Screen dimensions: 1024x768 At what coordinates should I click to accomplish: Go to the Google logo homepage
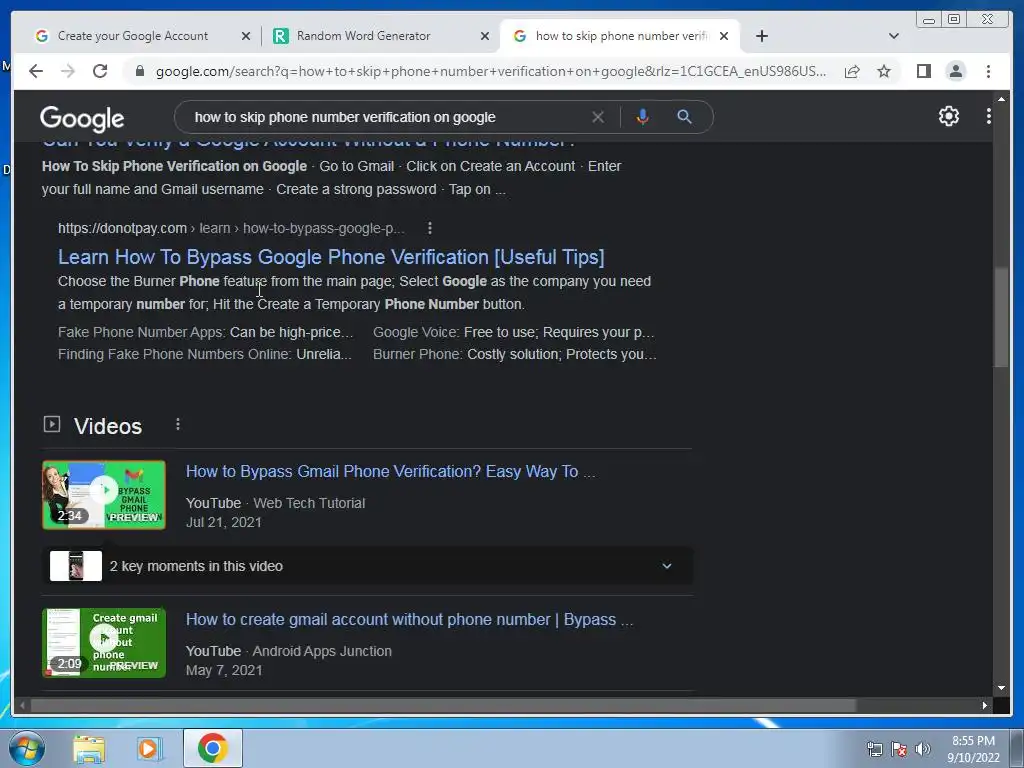coord(82,118)
